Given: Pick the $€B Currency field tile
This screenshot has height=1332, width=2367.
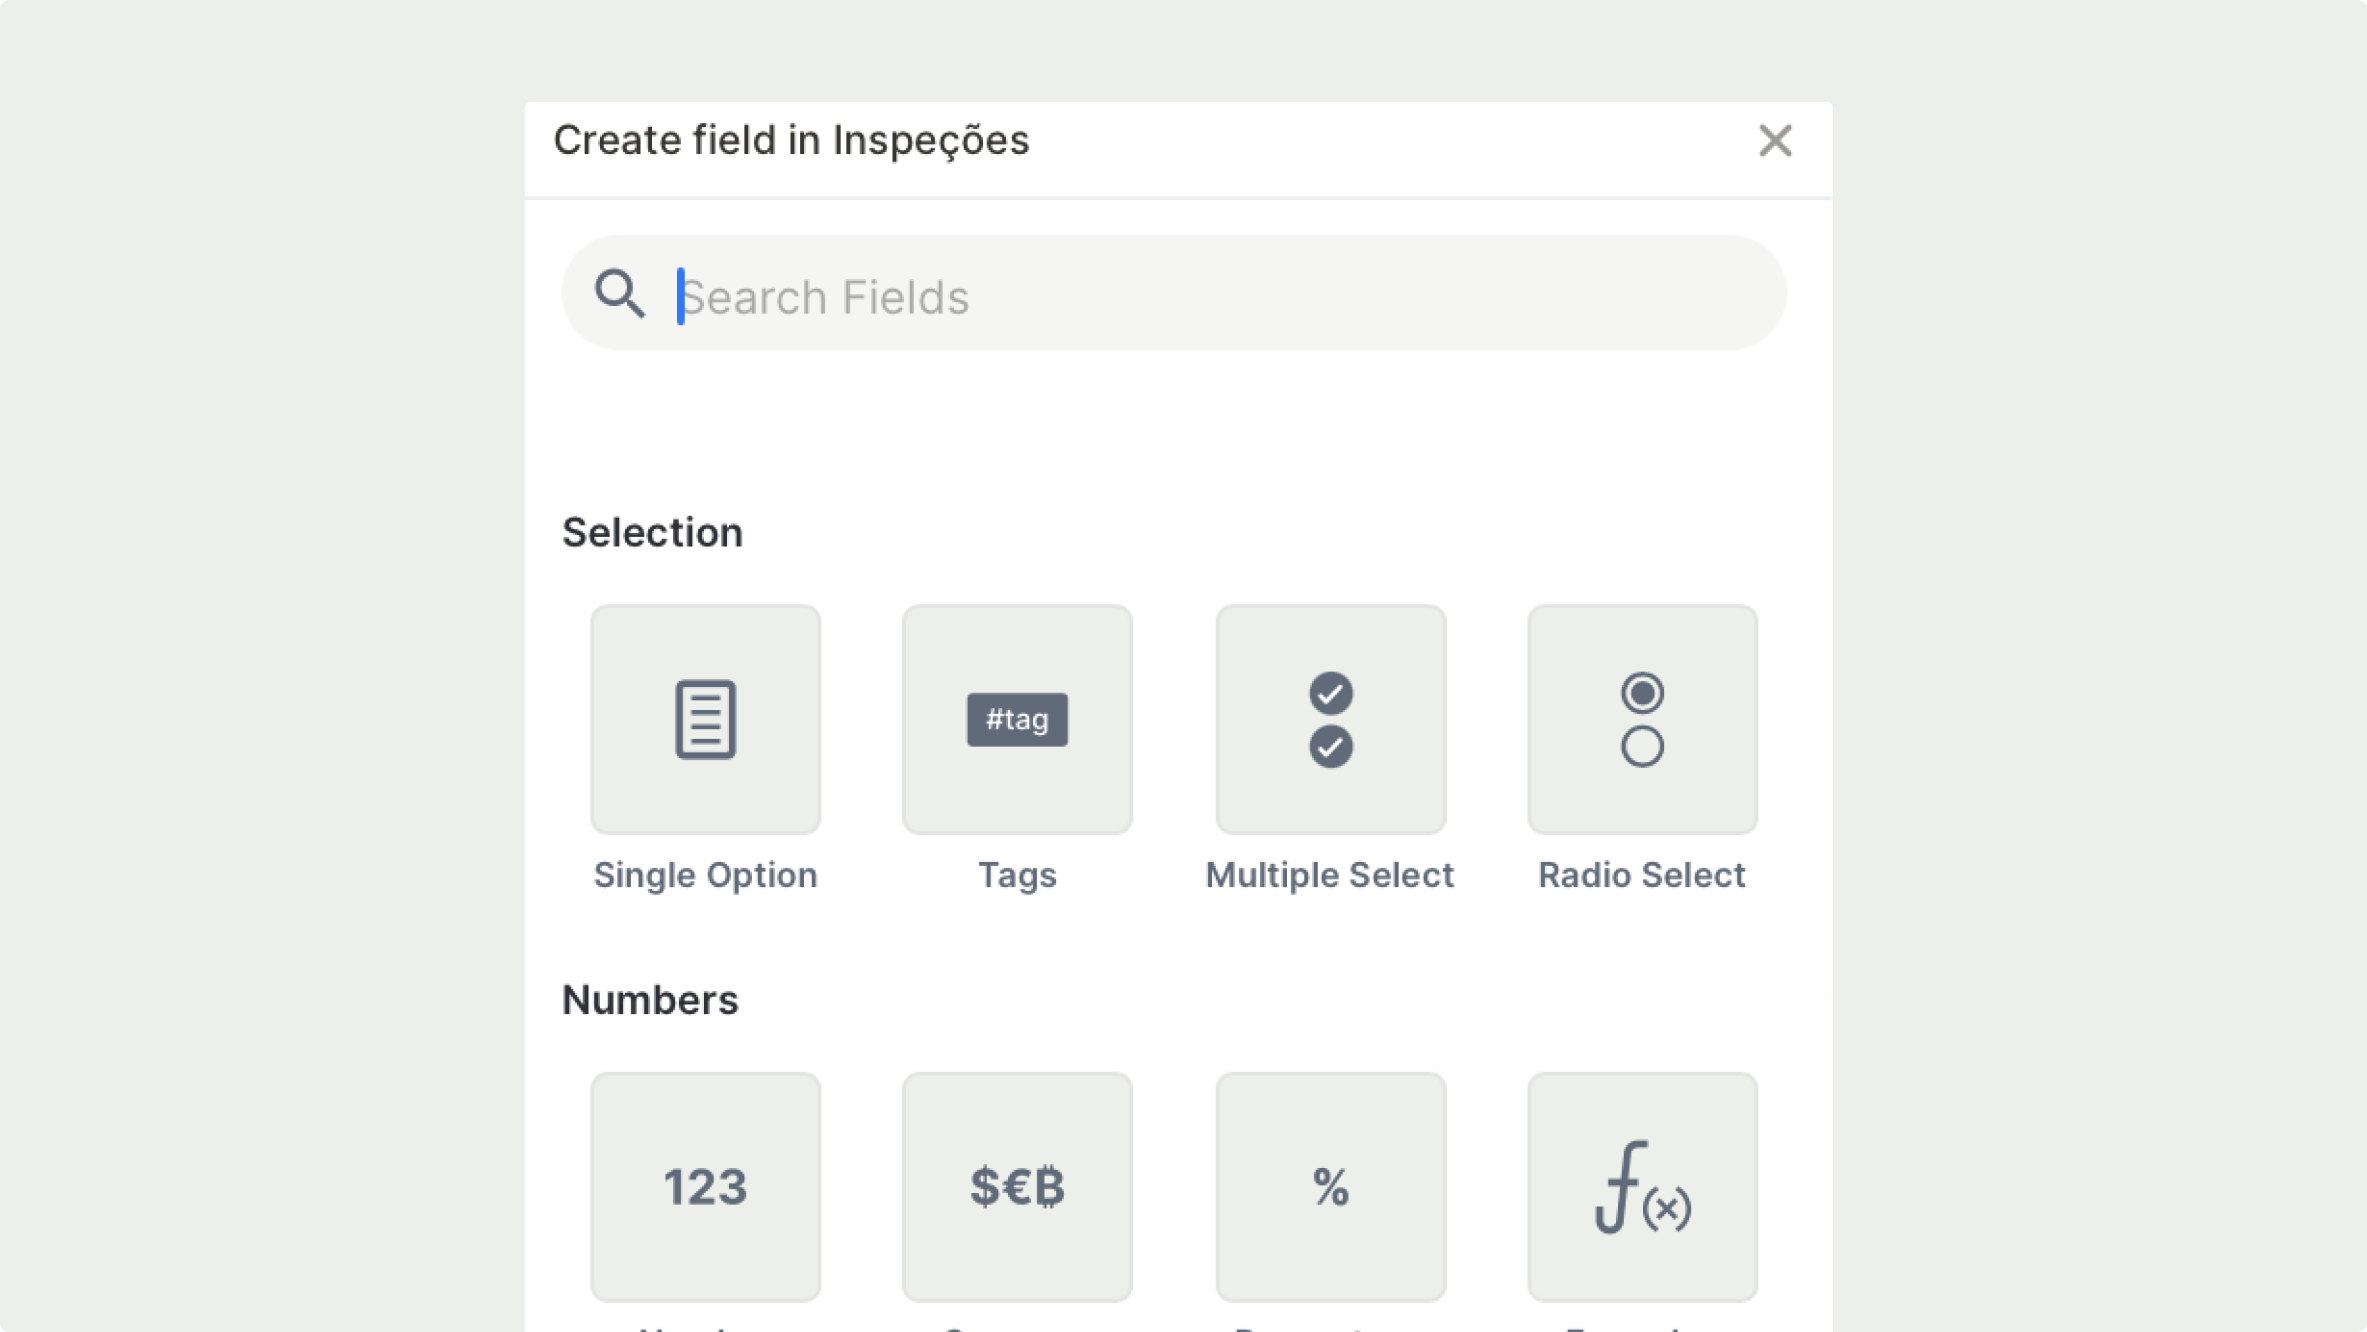Looking at the screenshot, I should [x=1017, y=1187].
